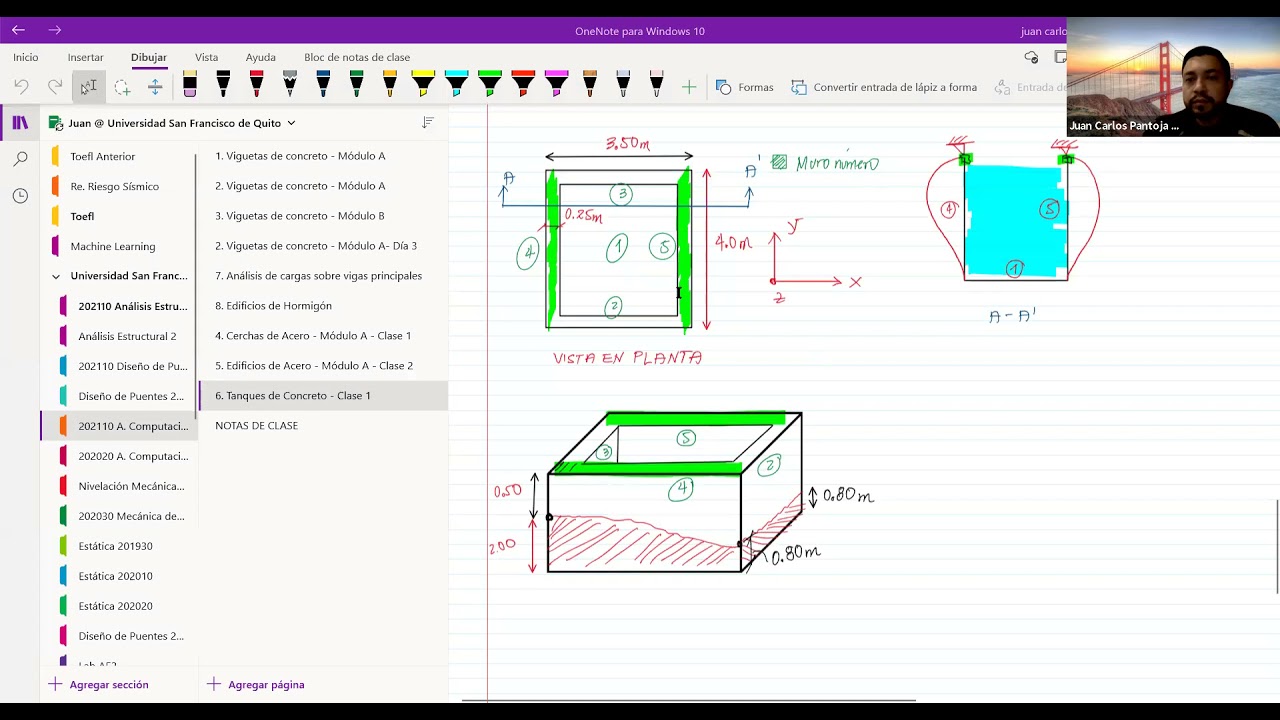Pick the blue pen

coord(323,84)
